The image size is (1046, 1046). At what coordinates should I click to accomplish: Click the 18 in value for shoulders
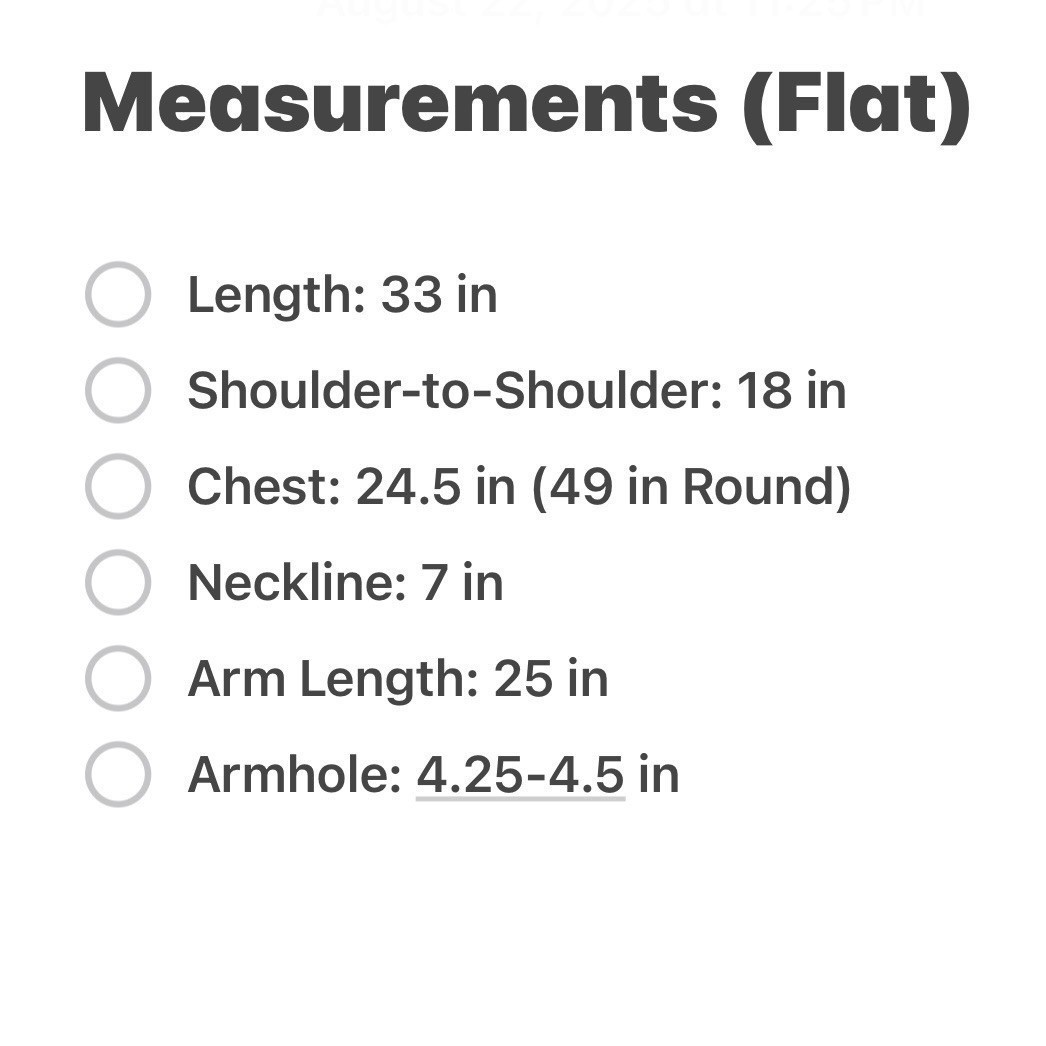791,391
